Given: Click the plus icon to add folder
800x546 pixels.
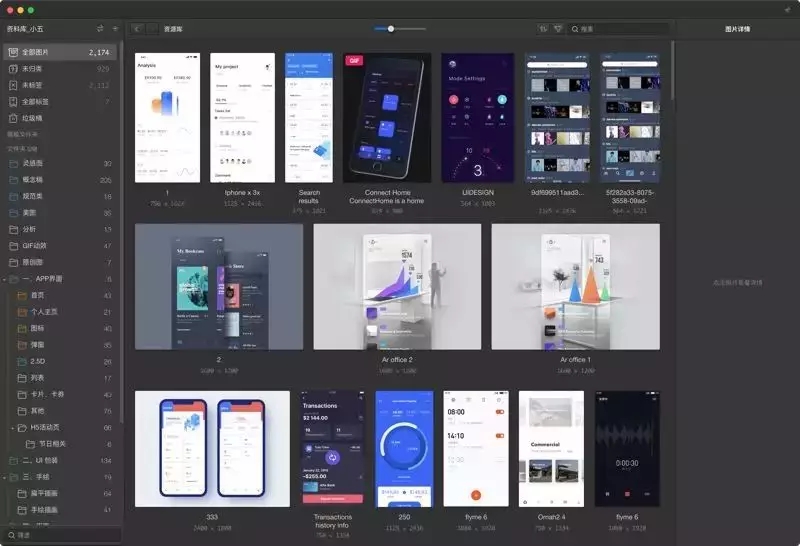Looking at the screenshot, I should [114, 29].
